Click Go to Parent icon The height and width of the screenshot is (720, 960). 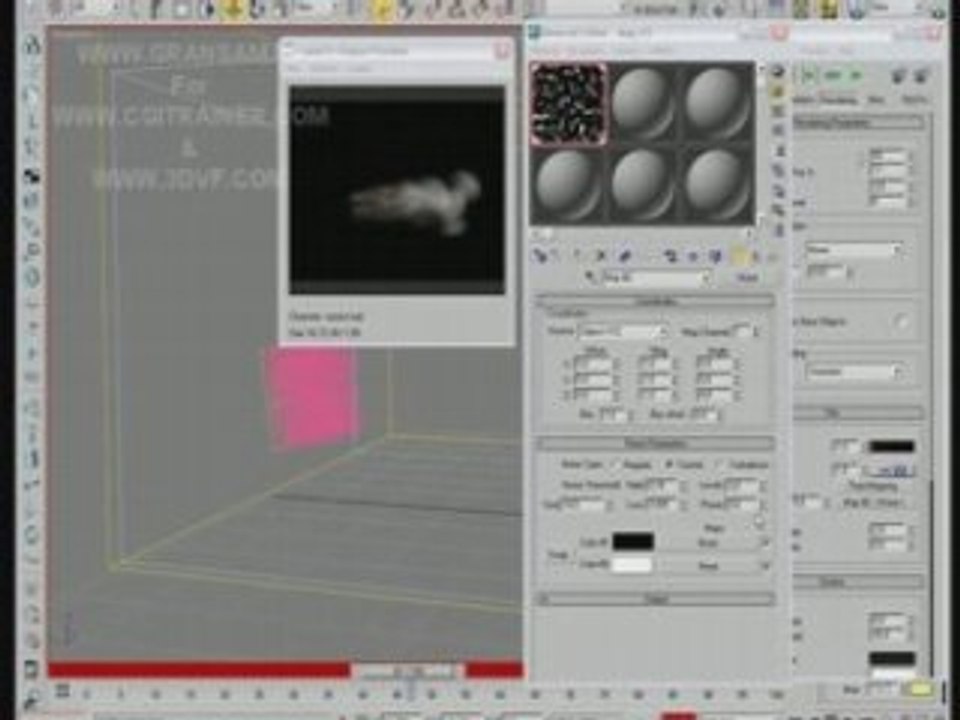(756, 256)
